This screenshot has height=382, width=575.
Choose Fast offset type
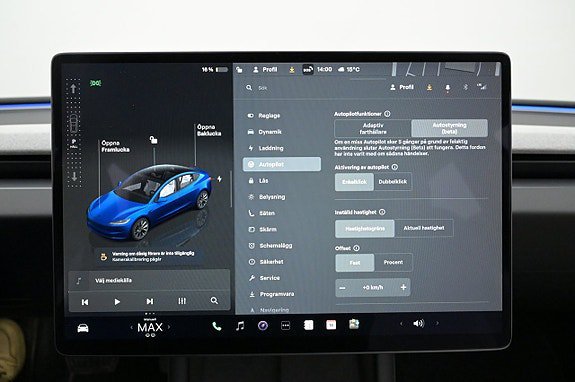355,262
